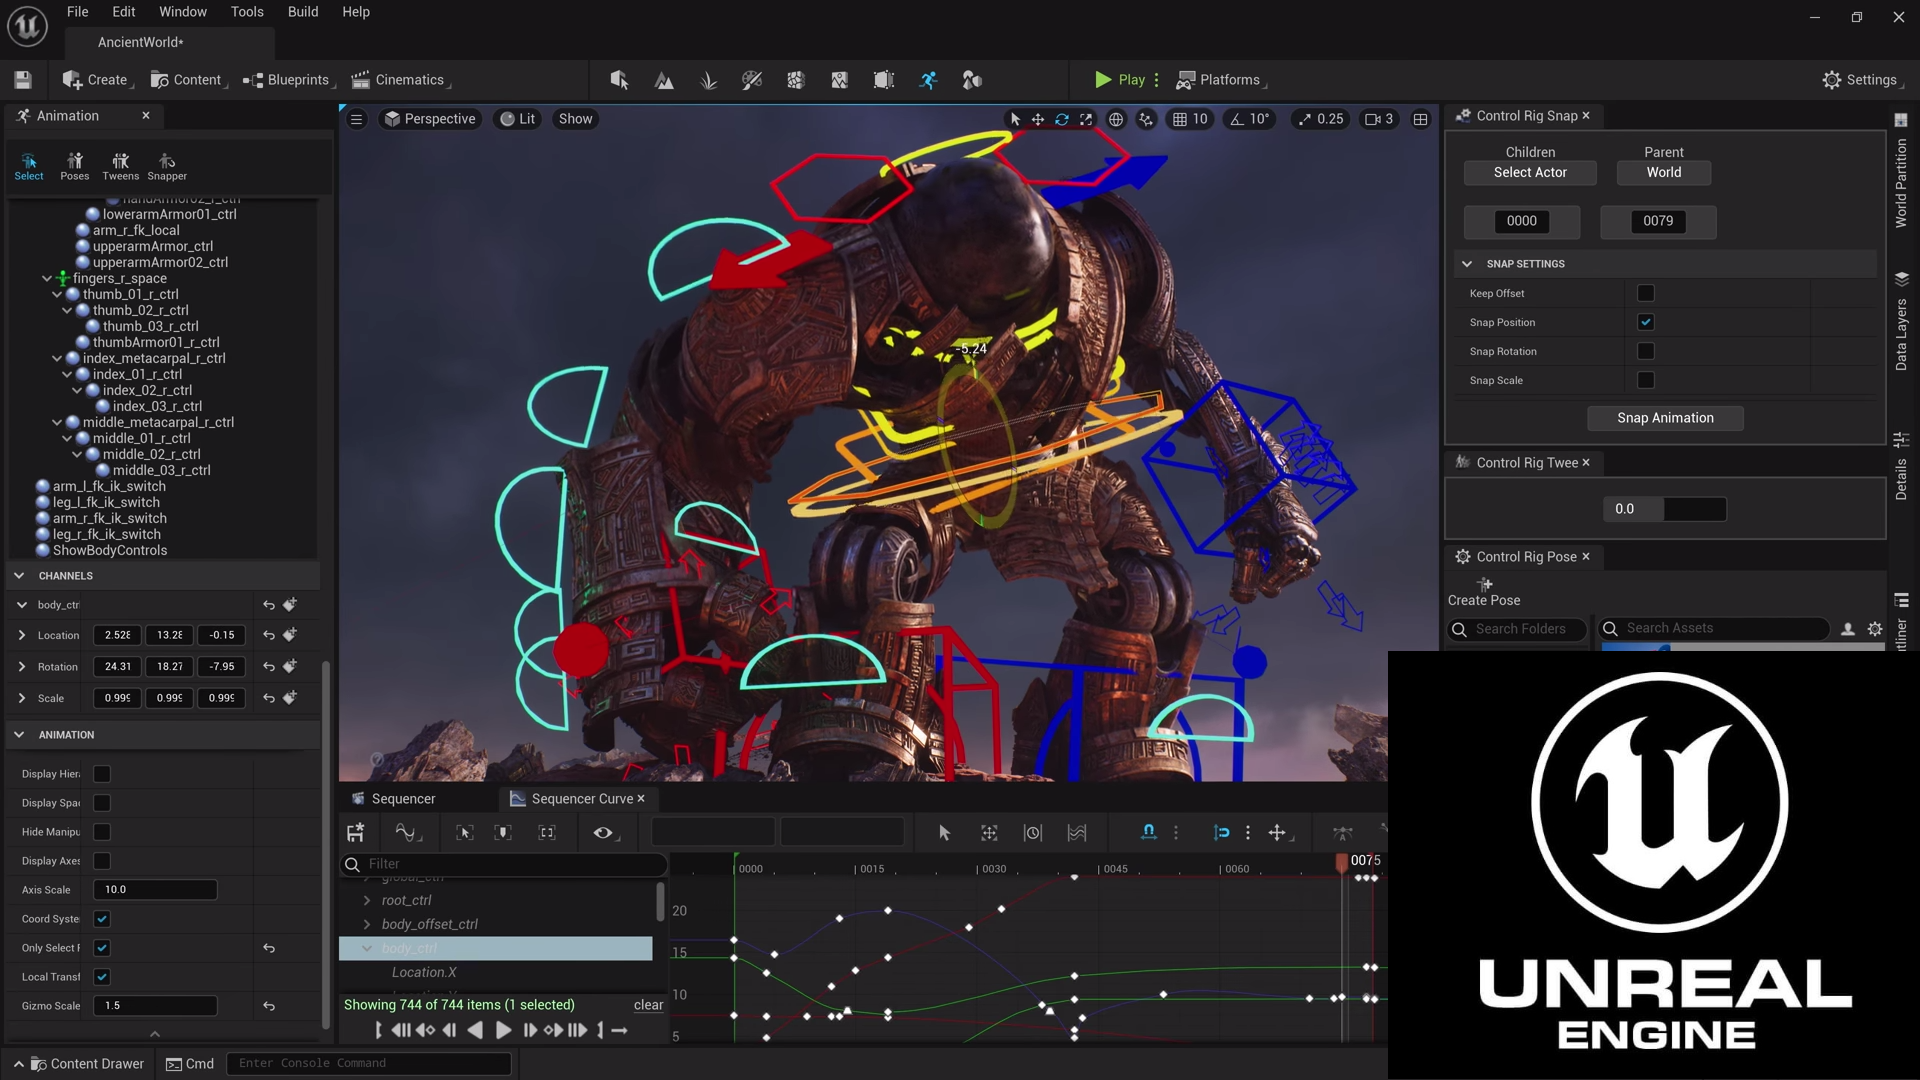Toggle the Display Hierarchy checkbox
Viewport: 1920px width, 1080px height.
pos(102,774)
